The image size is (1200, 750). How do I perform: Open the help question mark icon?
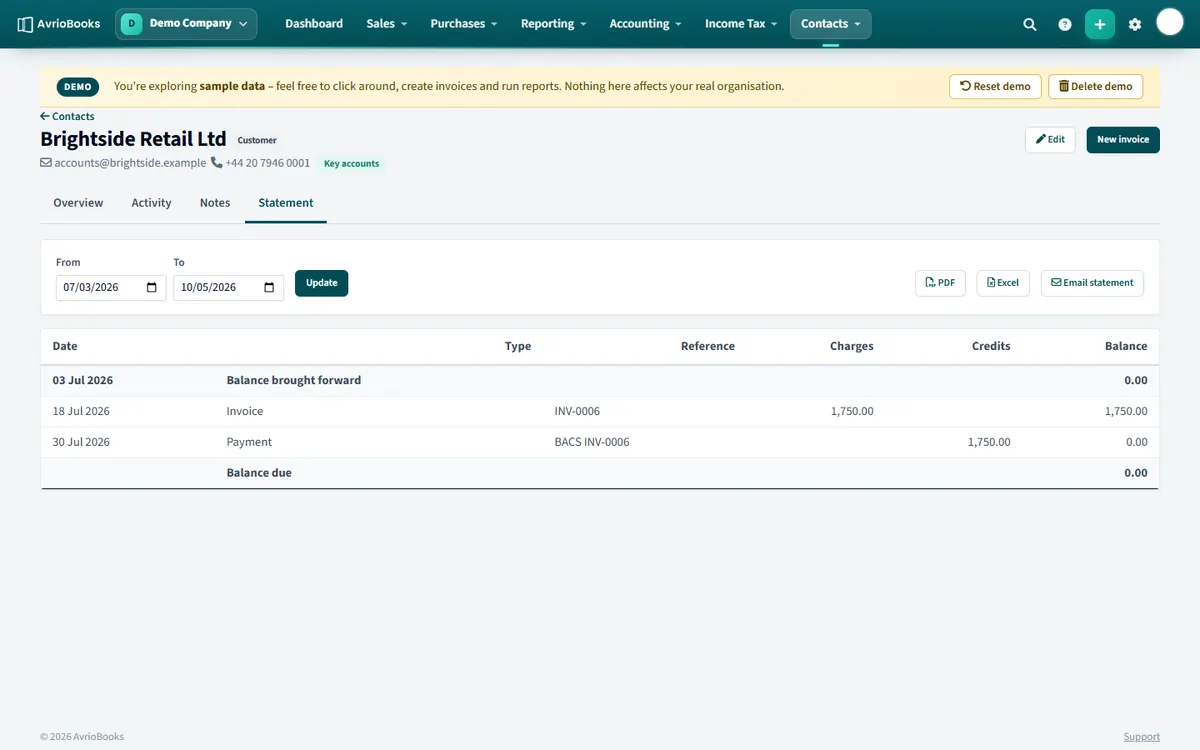(1065, 24)
